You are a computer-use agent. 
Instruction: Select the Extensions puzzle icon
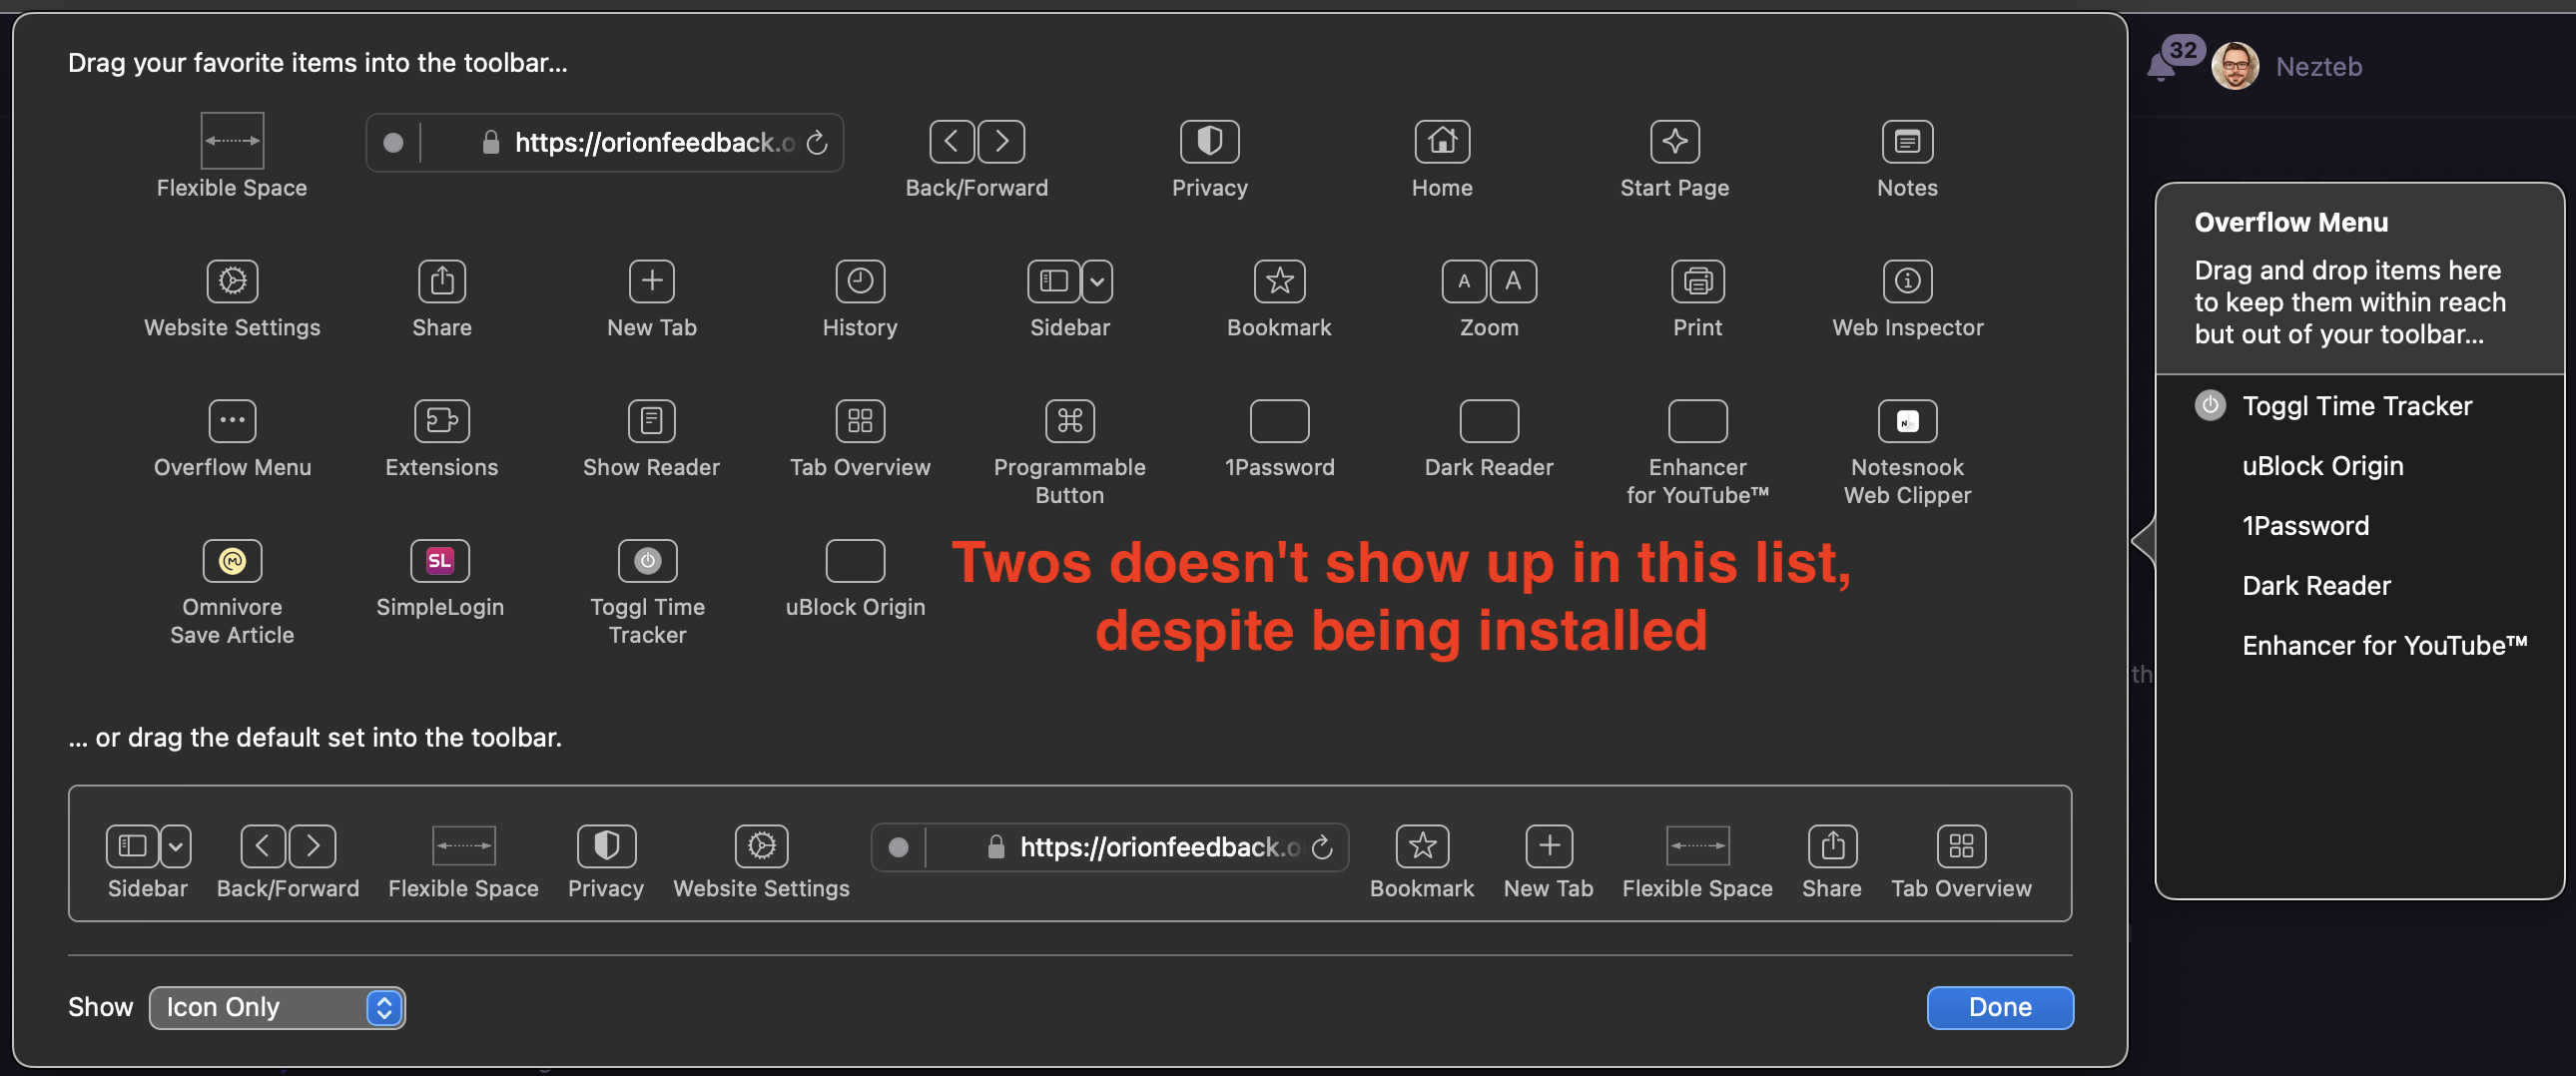point(442,421)
